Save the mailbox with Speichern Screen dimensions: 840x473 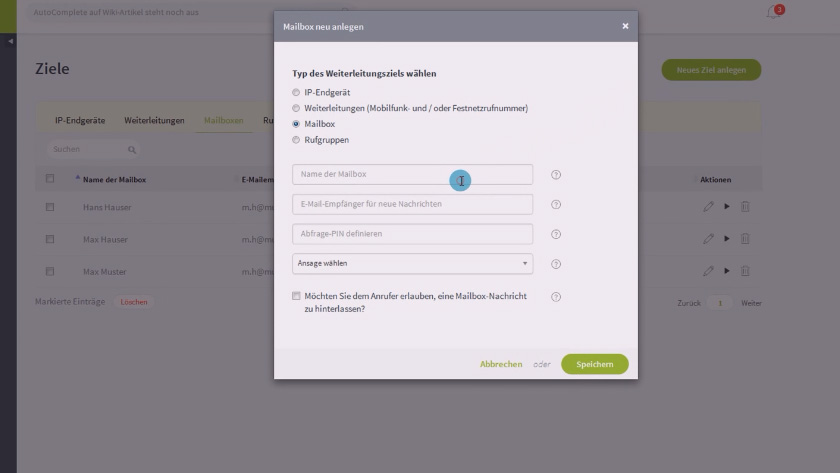coord(595,364)
